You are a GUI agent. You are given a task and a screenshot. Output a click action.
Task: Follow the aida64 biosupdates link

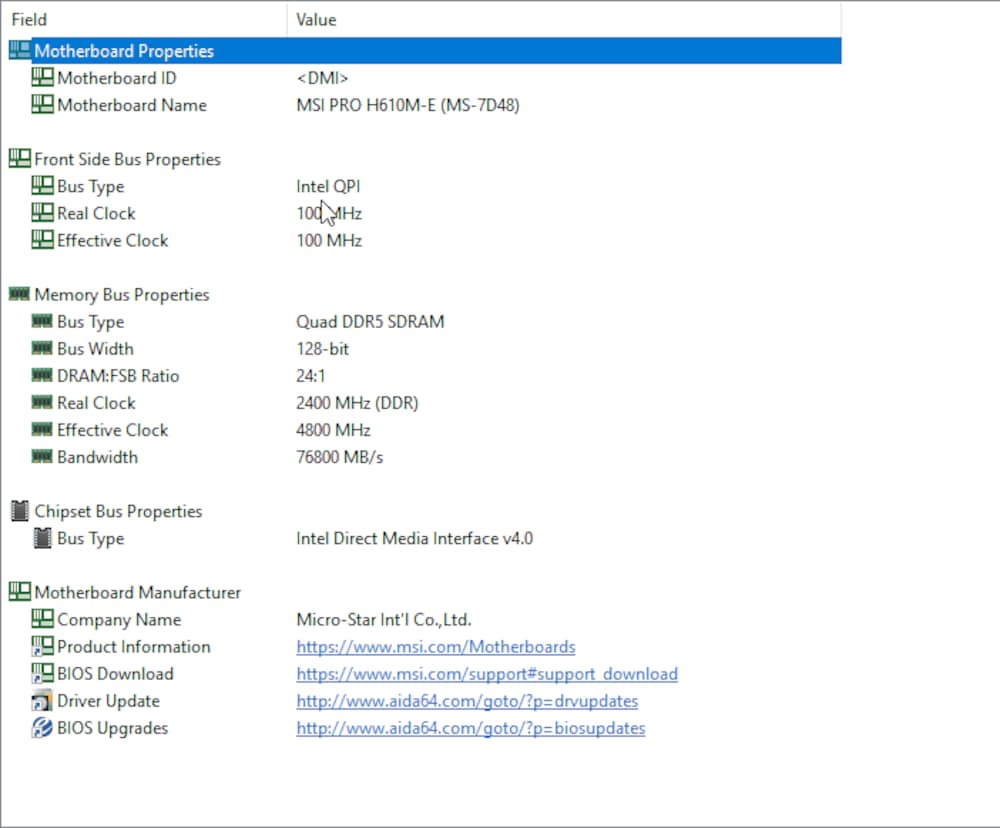point(470,728)
